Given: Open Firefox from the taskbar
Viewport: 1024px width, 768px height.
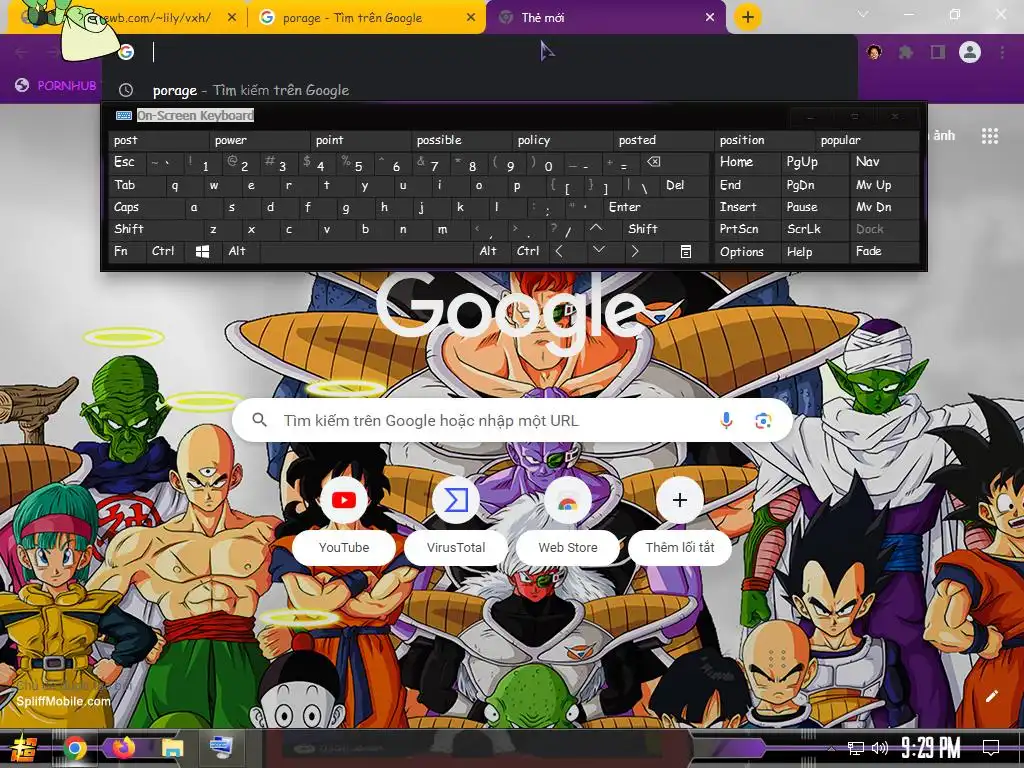Looking at the screenshot, I should 124,748.
